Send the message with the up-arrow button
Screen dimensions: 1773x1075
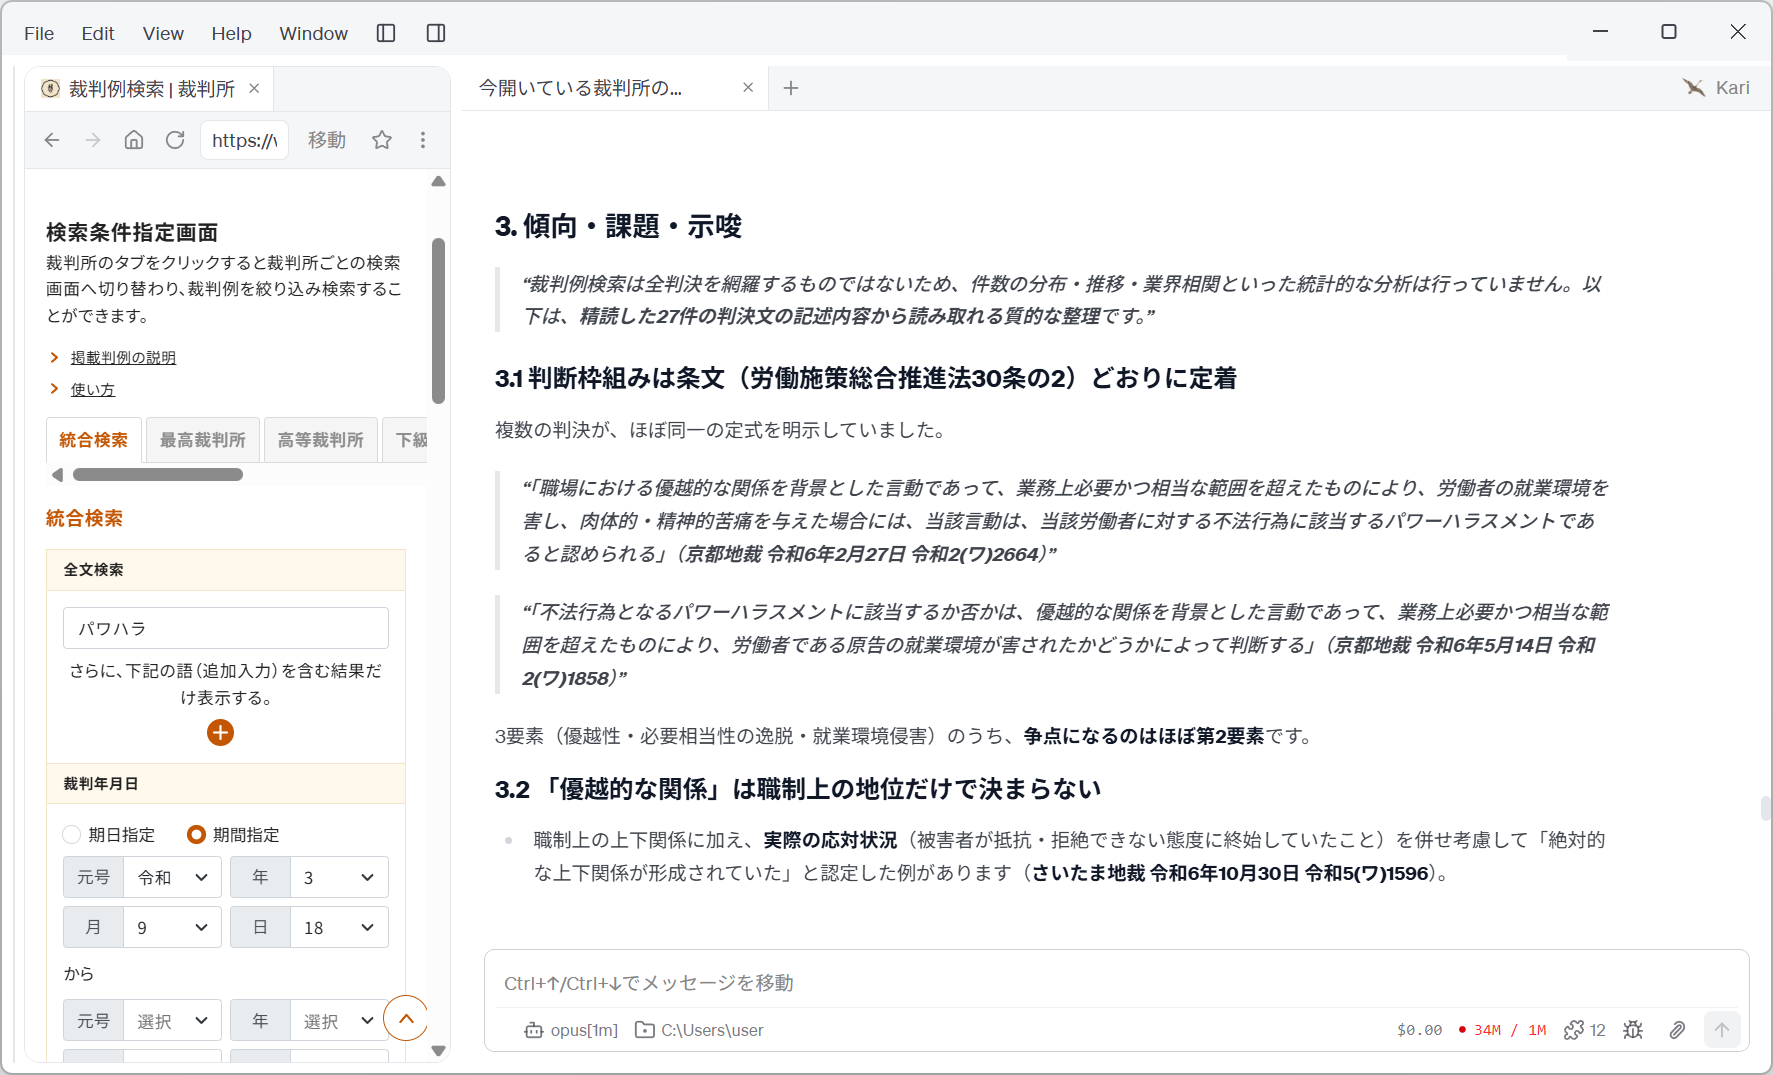pyautogui.click(x=1722, y=1030)
